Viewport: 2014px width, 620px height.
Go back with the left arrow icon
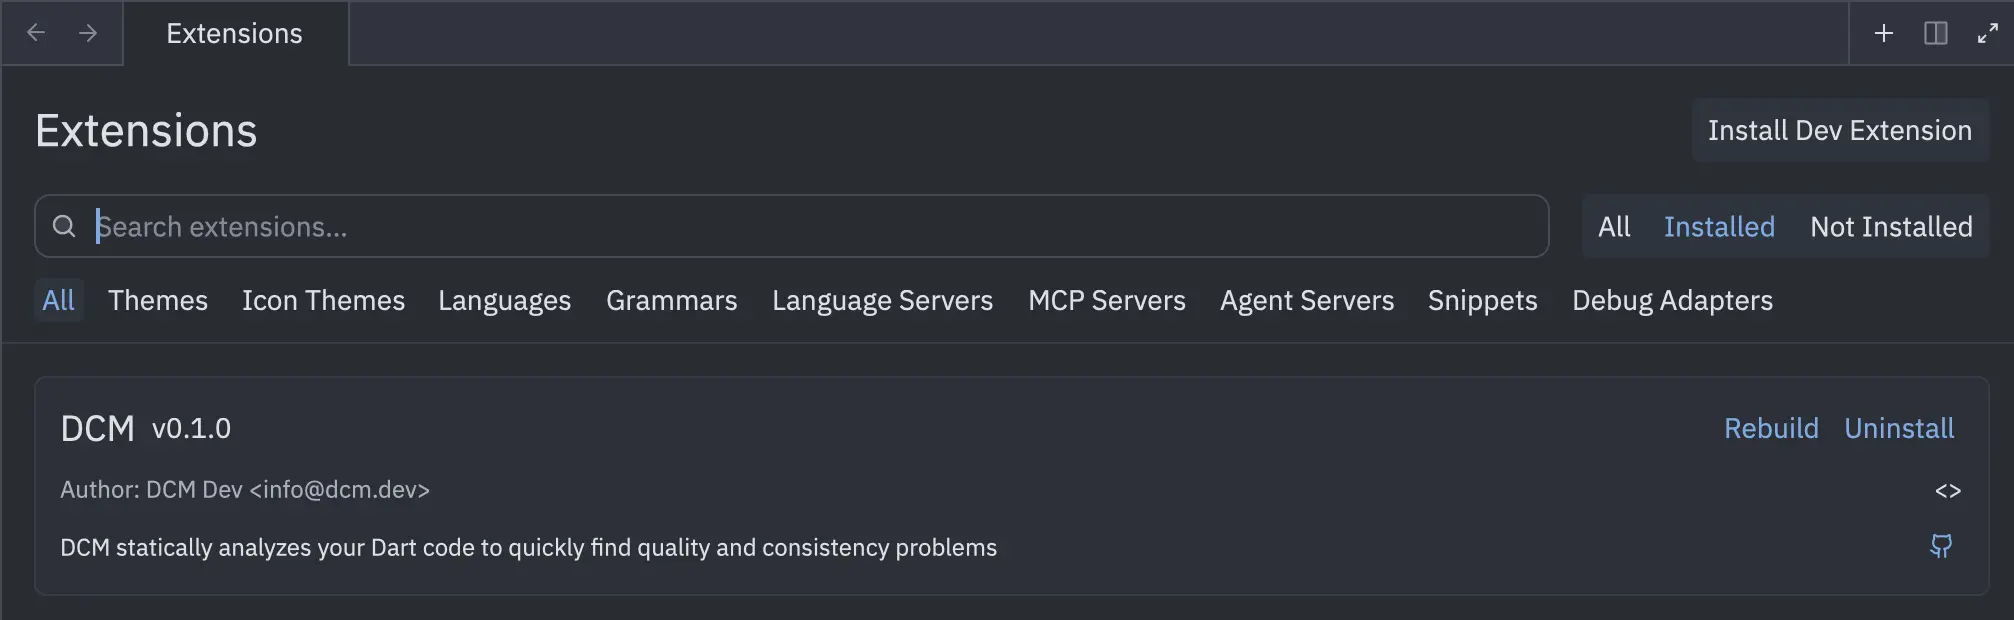pos(36,33)
